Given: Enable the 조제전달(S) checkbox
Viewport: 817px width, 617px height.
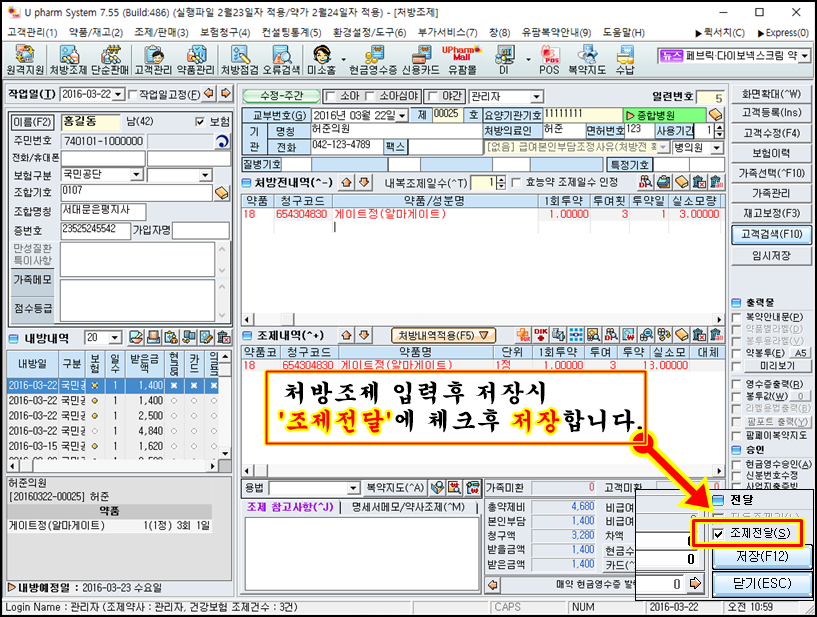Looking at the screenshot, I should click(719, 533).
